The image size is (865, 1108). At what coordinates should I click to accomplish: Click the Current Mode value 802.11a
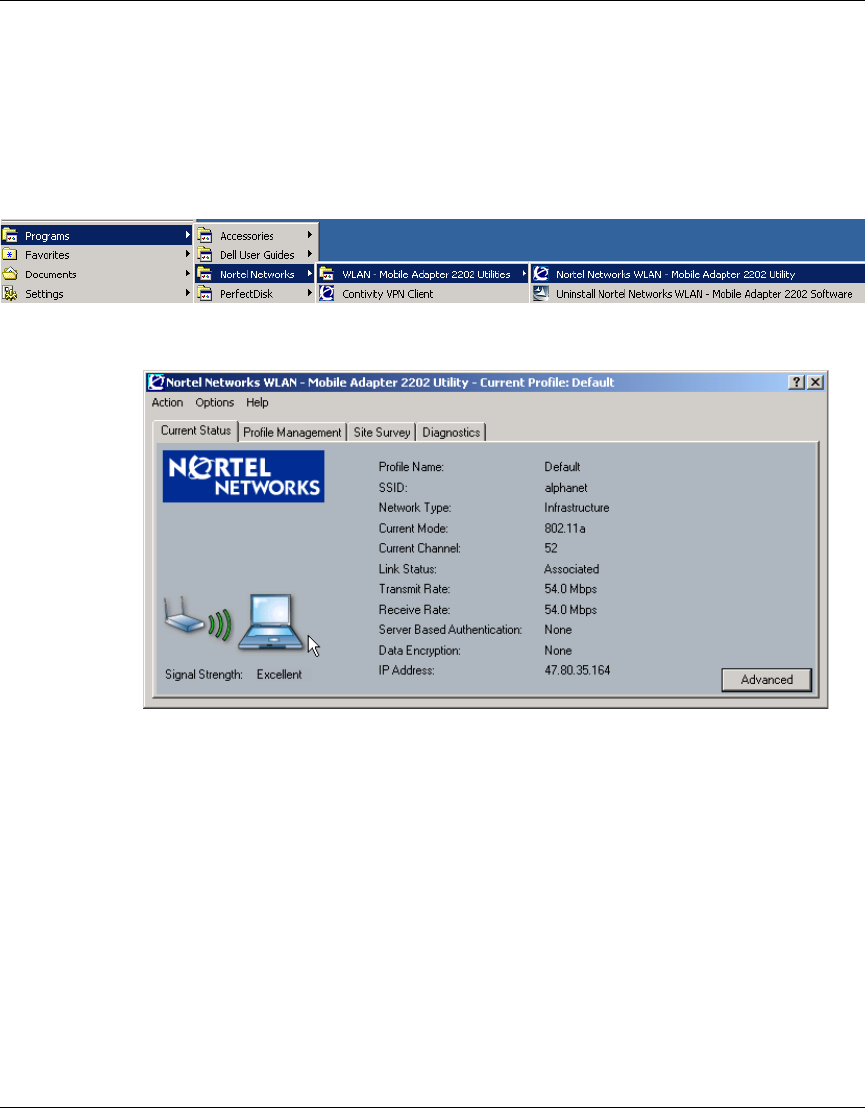tap(565, 529)
